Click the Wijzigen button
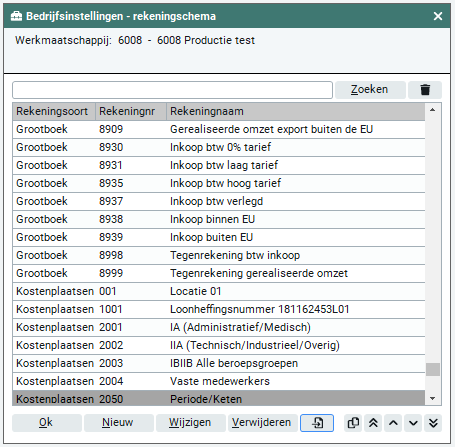This screenshot has width=455, height=447. pos(191,423)
